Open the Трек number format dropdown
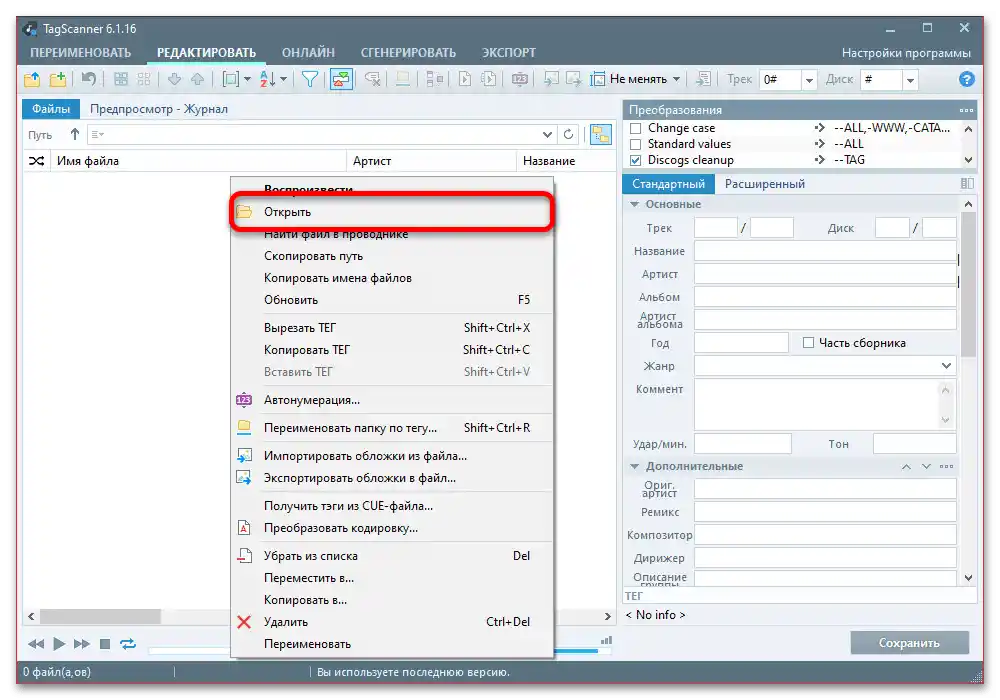 click(809, 80)
